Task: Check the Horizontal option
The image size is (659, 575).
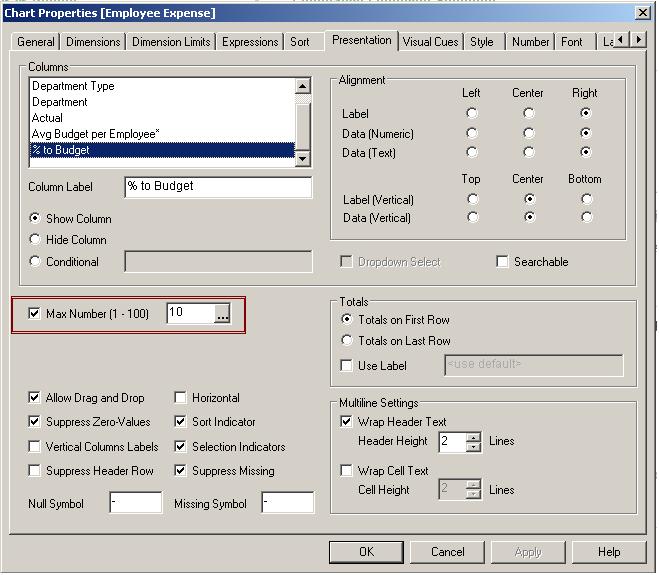Action: pyautogui.click(x=180, y=397)
